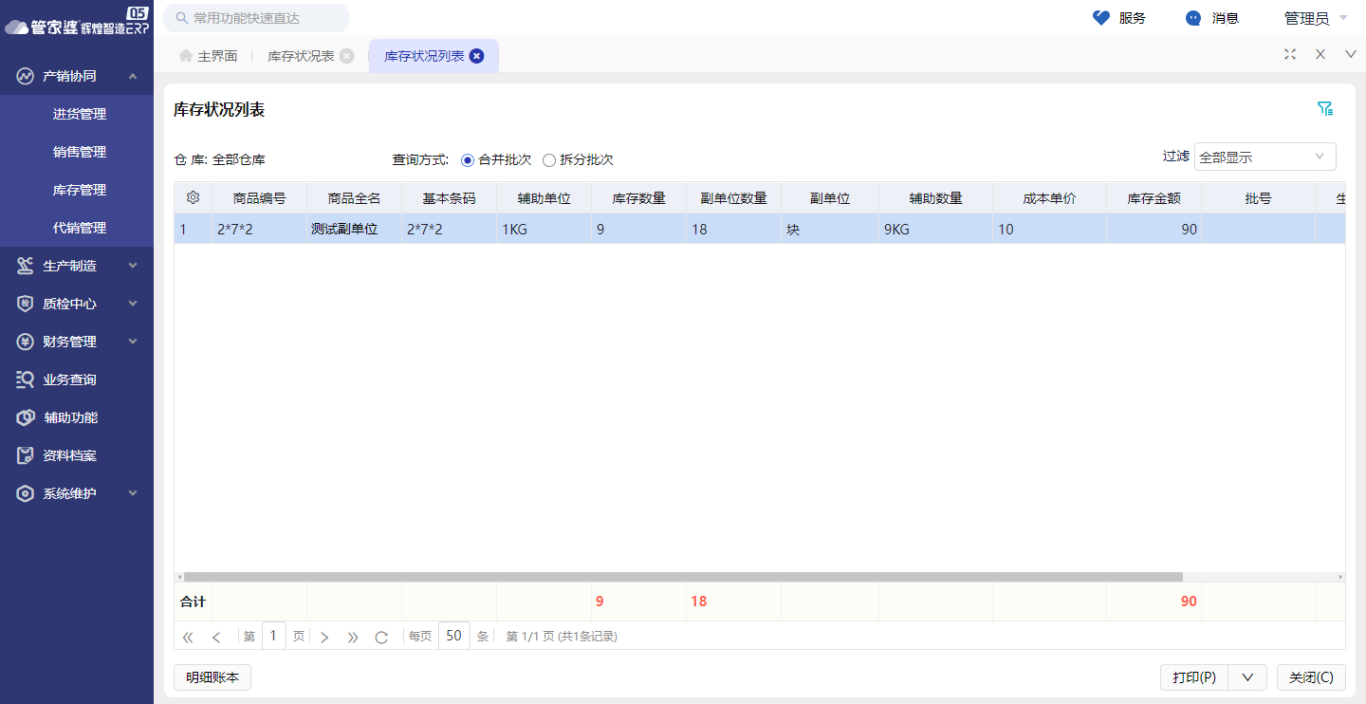Expand the print options arrow beside 打印(P)
1366x704 pixels.
click(x=1246, y=677)
